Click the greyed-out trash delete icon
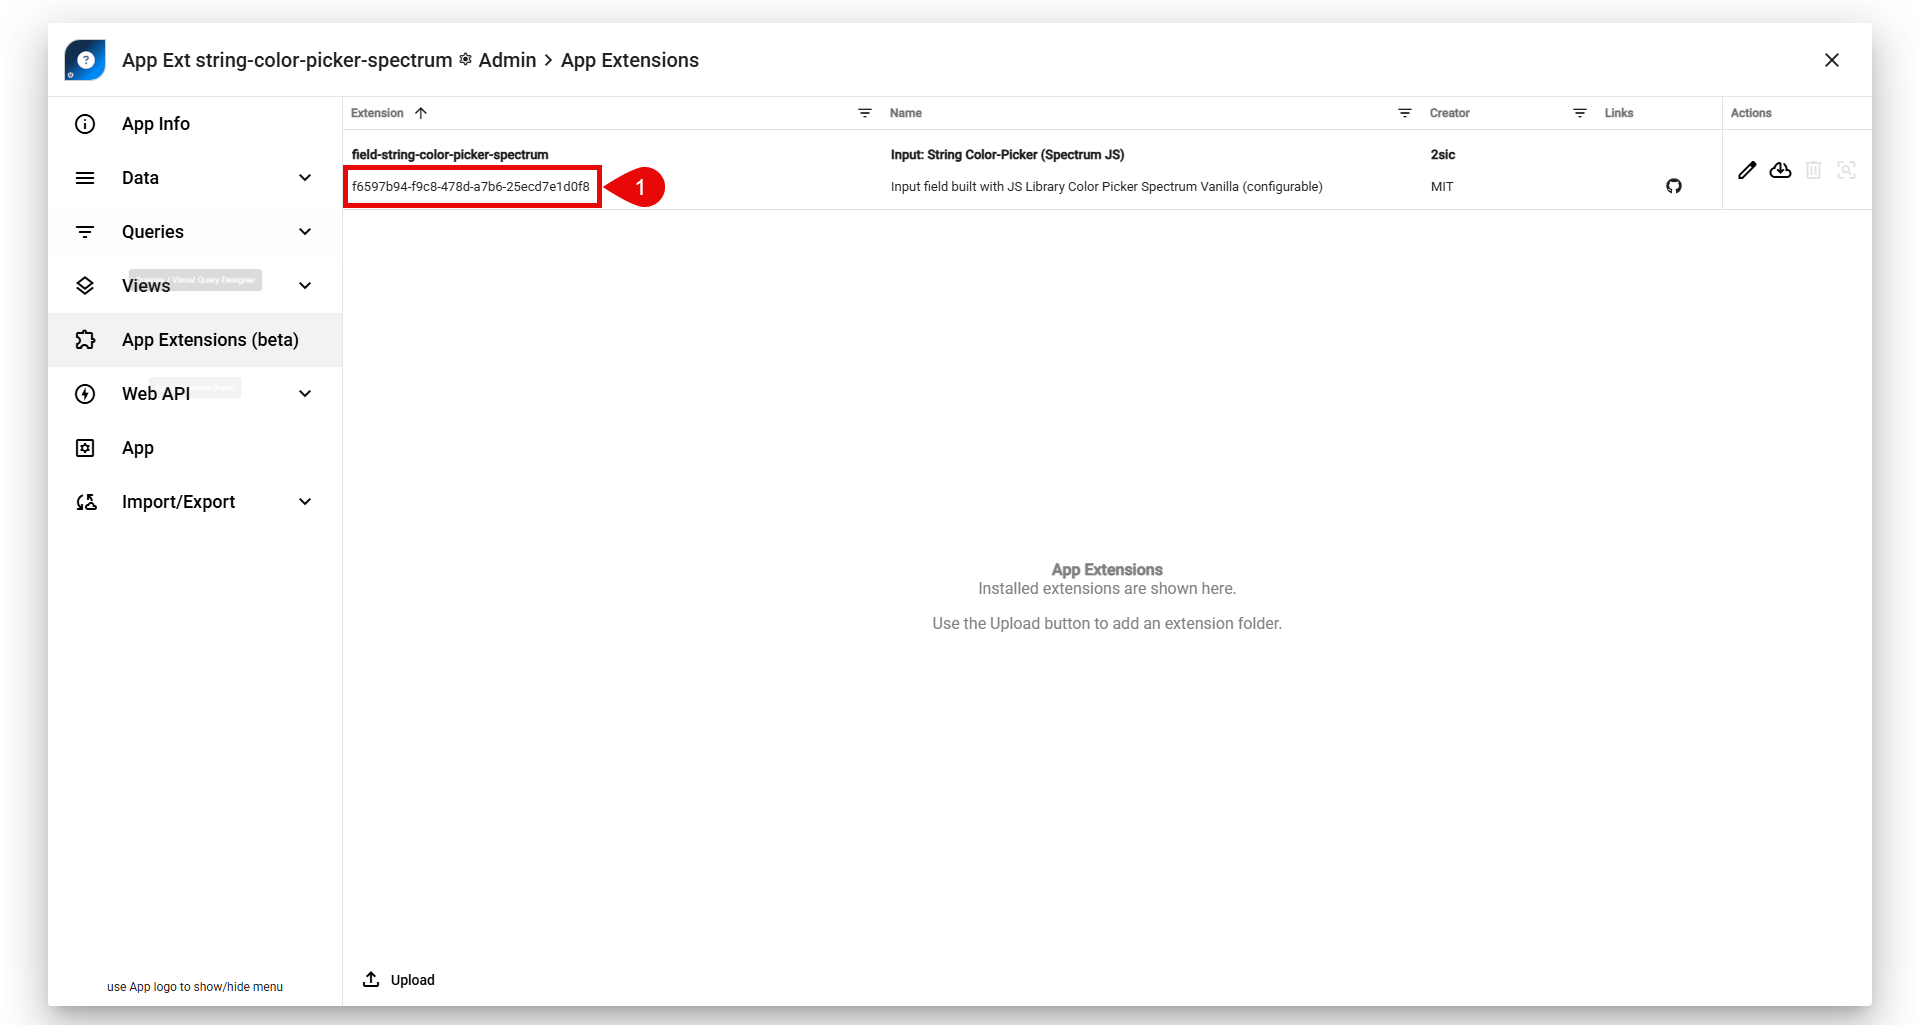This screenshot has height=1025, width=1918. (x=1813, y=170)
